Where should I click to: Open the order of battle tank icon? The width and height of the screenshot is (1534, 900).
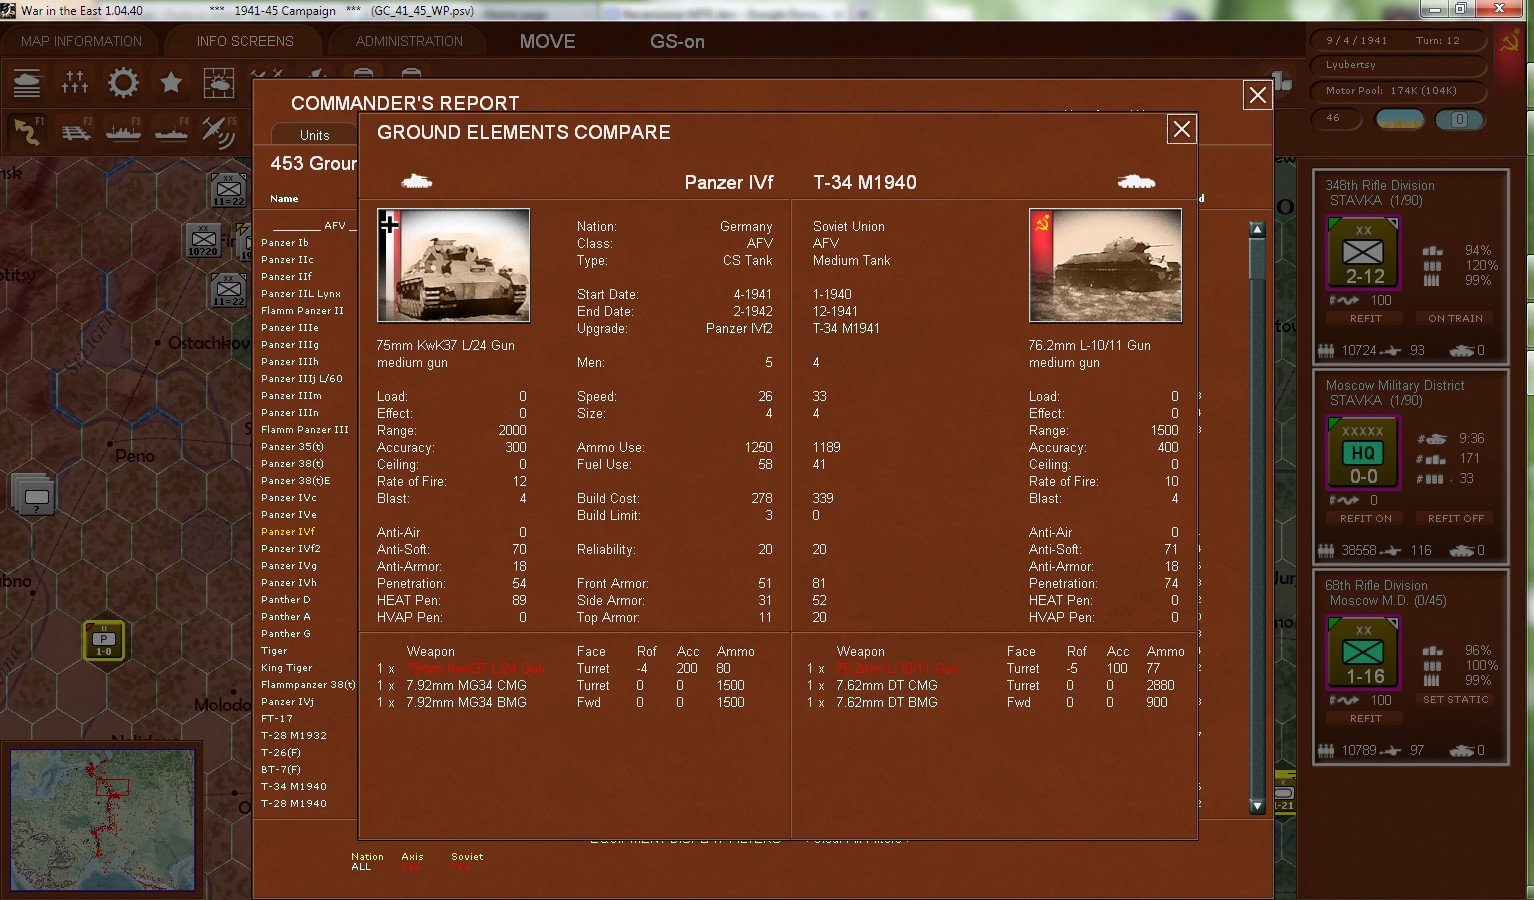[x=27, y=83]
